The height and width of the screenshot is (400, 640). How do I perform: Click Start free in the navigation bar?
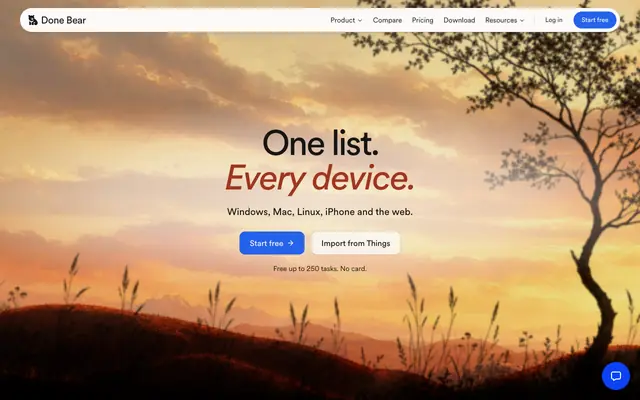pyautogui.click(x=595, y=20)
